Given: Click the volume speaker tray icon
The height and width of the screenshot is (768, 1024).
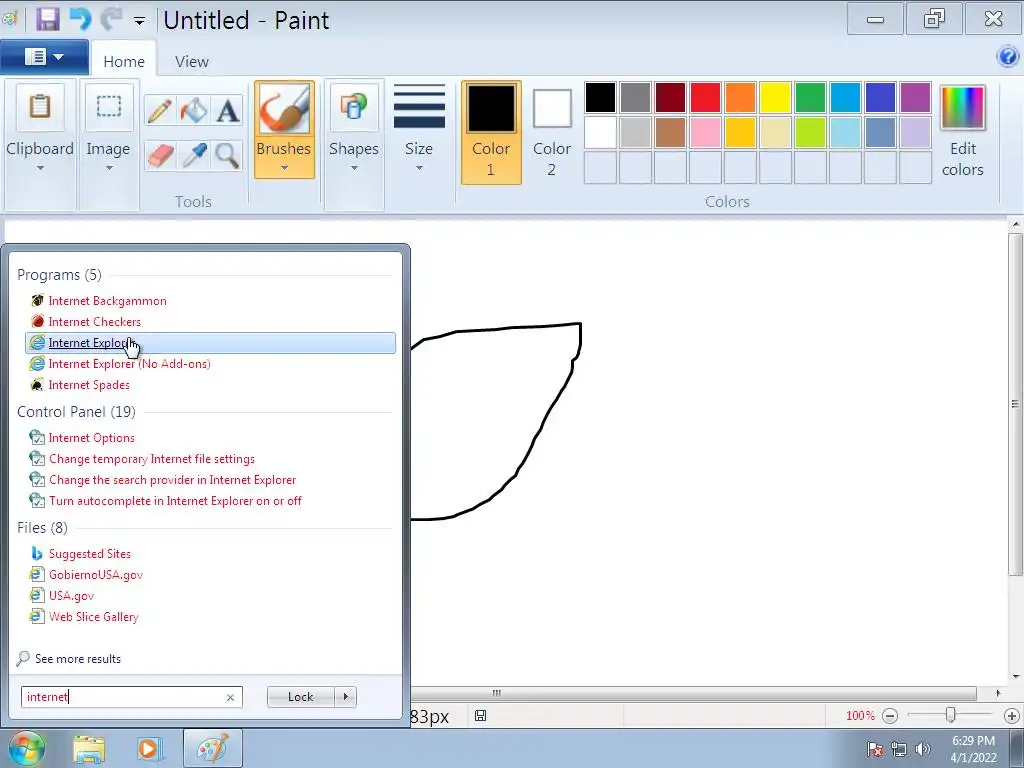Looking at the screenshot, I should coord(922,749).
